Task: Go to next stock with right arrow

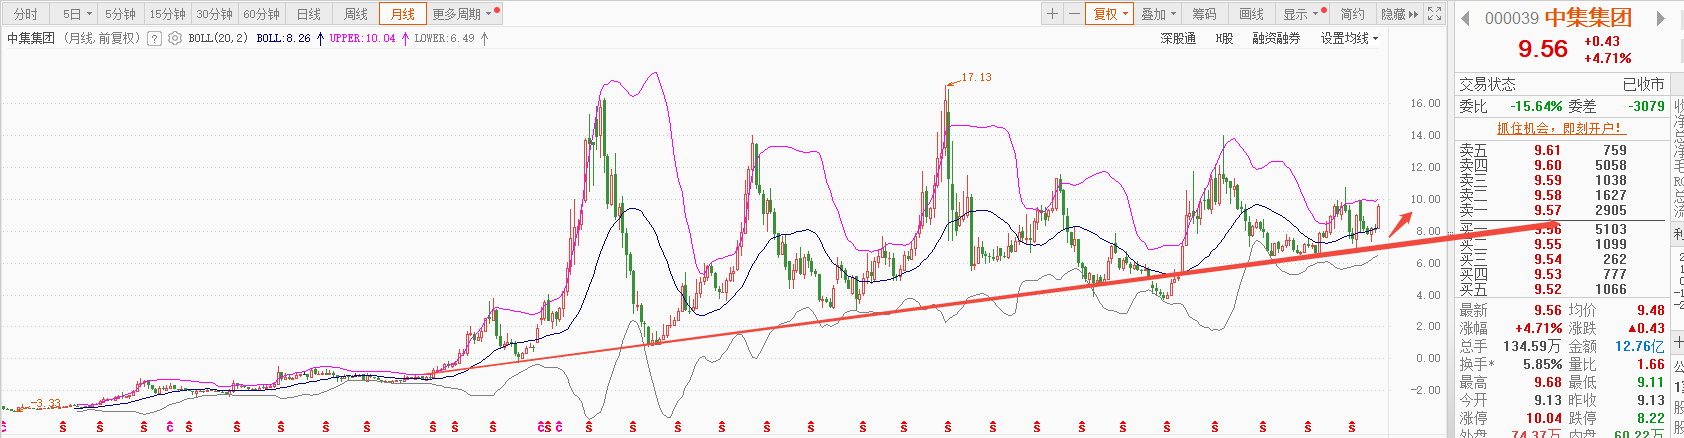Action: click(1661, 18)
